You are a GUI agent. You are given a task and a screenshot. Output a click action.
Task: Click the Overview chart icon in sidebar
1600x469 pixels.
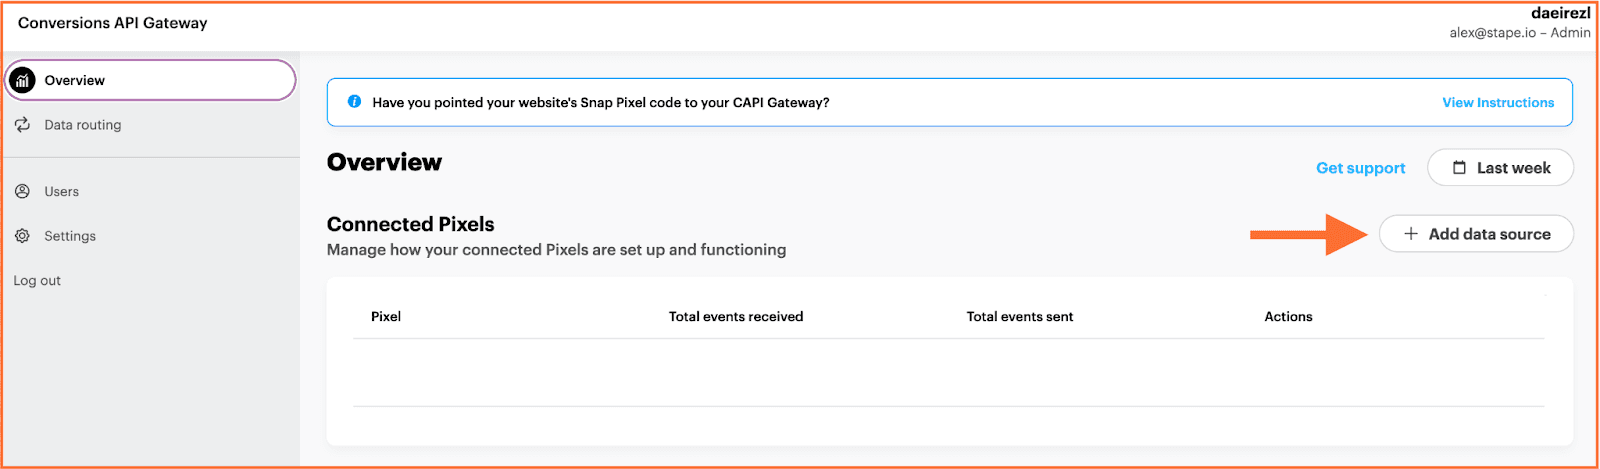coord(22,80)
